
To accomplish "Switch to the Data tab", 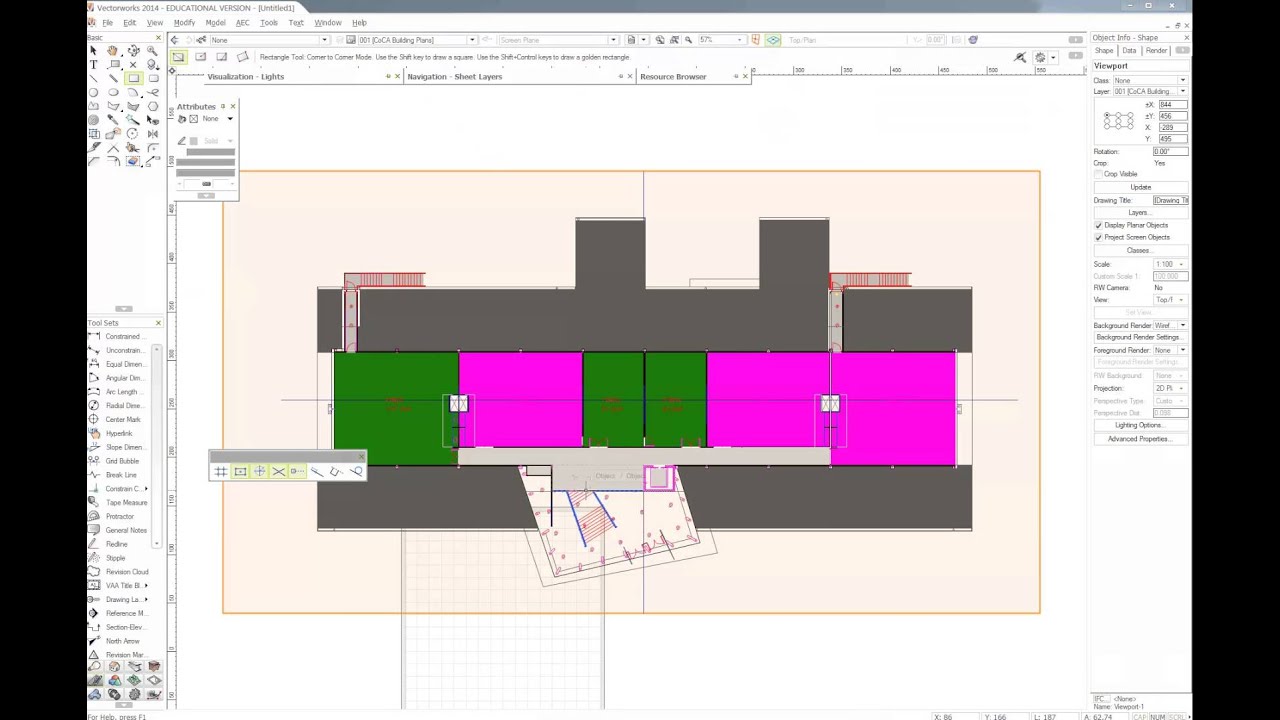I will 1129,50.
